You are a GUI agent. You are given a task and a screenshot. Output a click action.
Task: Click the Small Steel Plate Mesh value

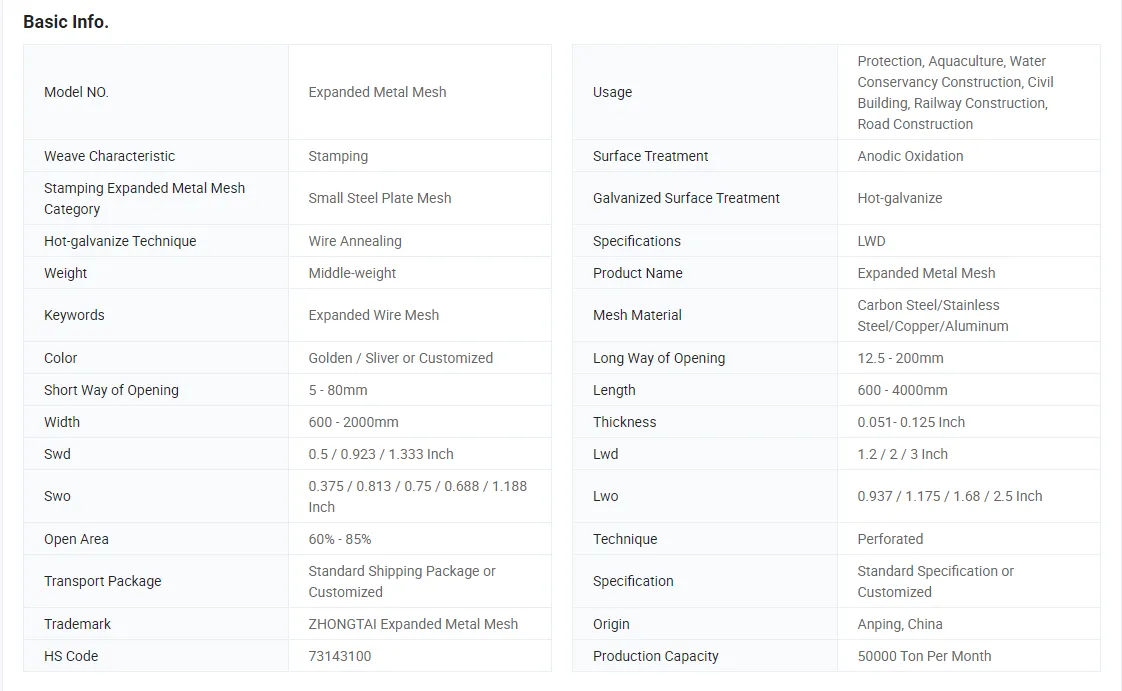(380, 198)
